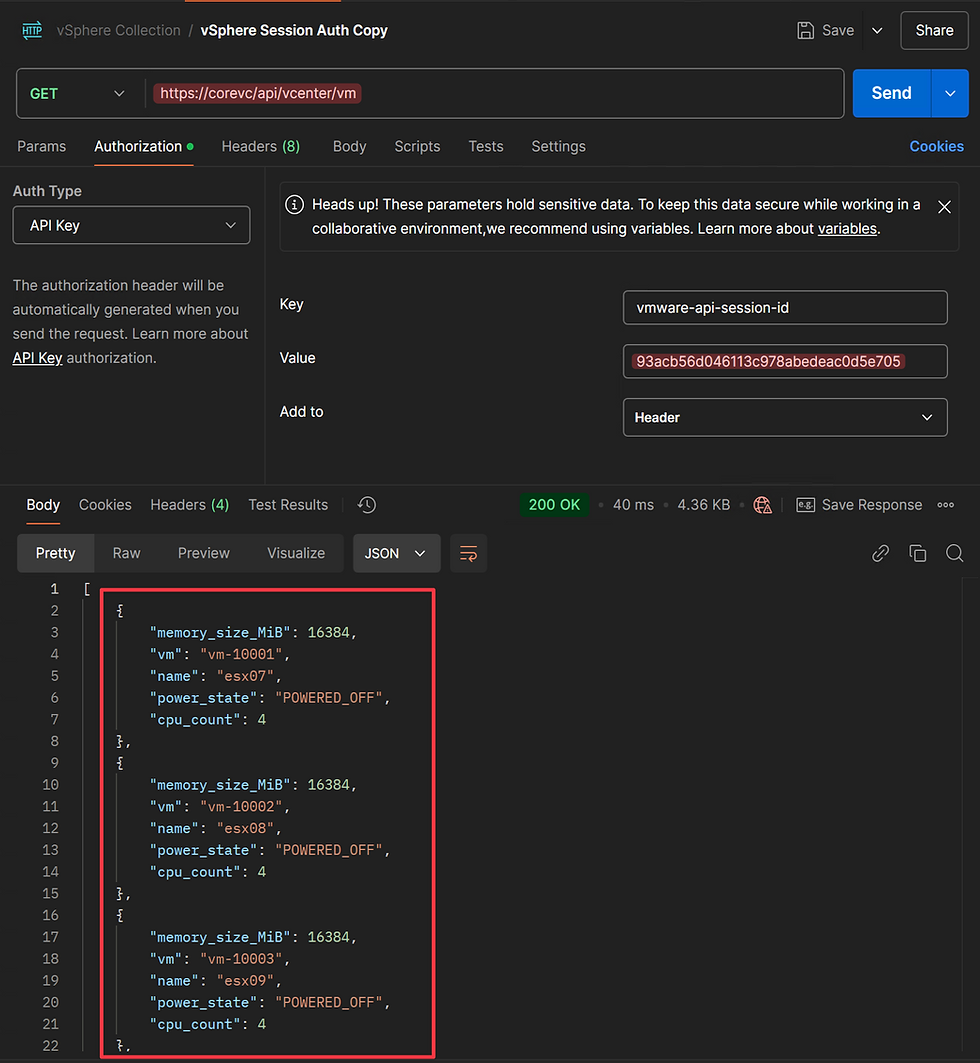Click the Key input field
980x1063 pixels.
(x=785, y=308)
